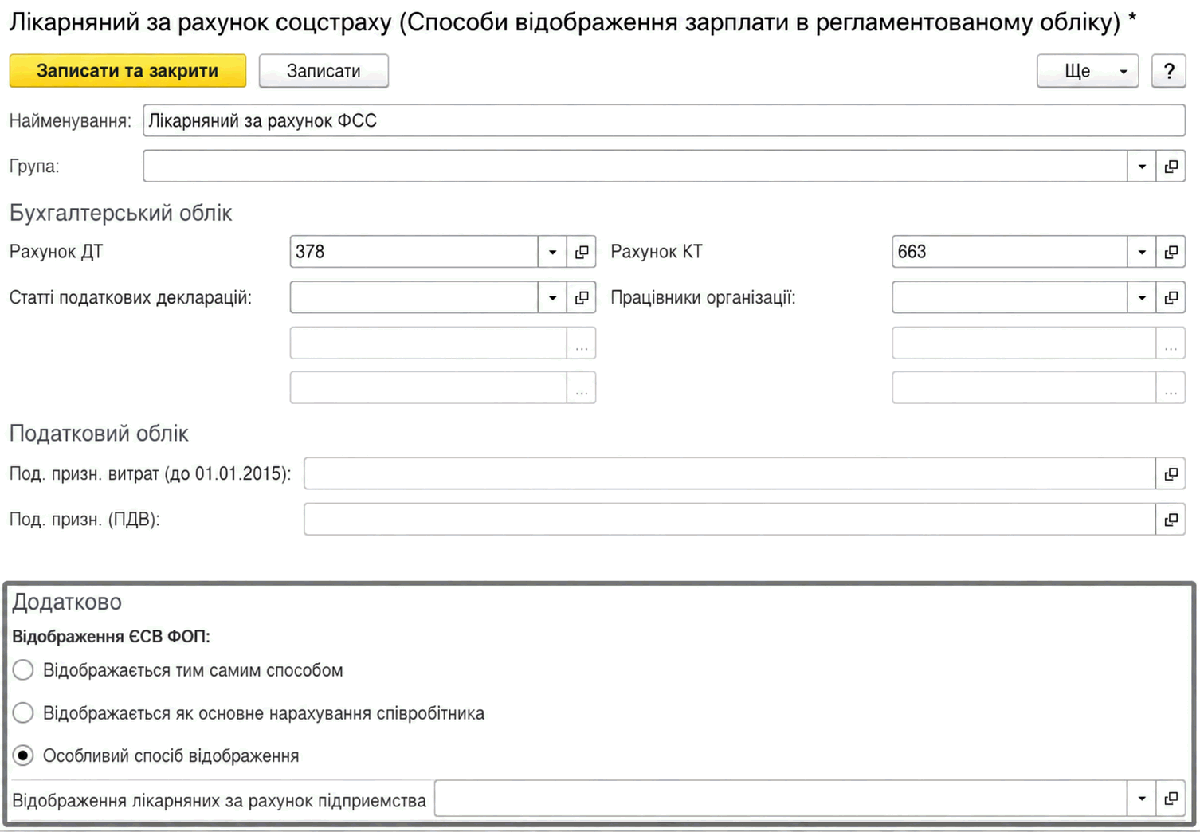Click Записати та закрити button
1200x832 pixels.
pyautogui.click(x=127, y=71)
